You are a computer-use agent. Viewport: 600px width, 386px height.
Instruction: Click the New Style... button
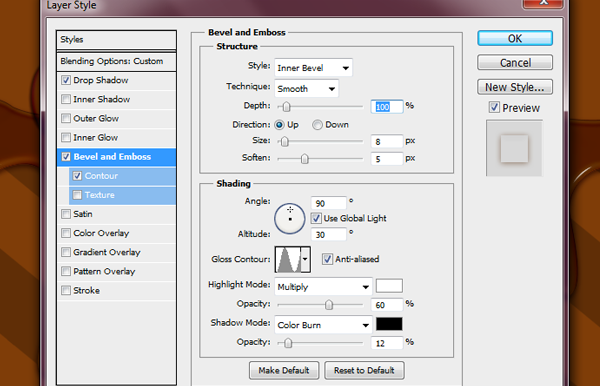click(x=515, y=87)
